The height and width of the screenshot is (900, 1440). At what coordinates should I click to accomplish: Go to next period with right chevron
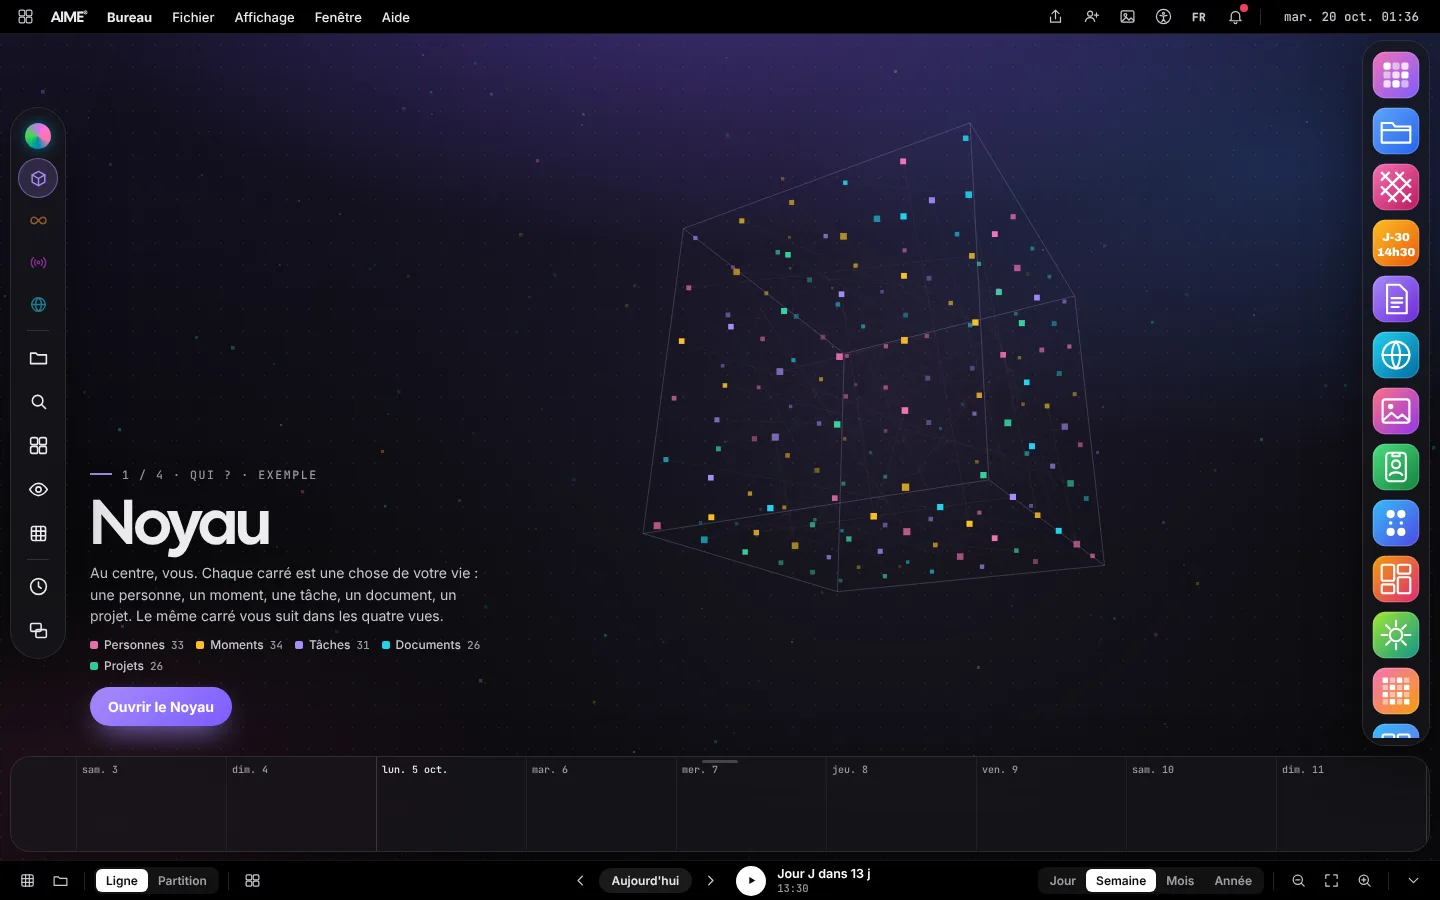(x=711, y=881)
